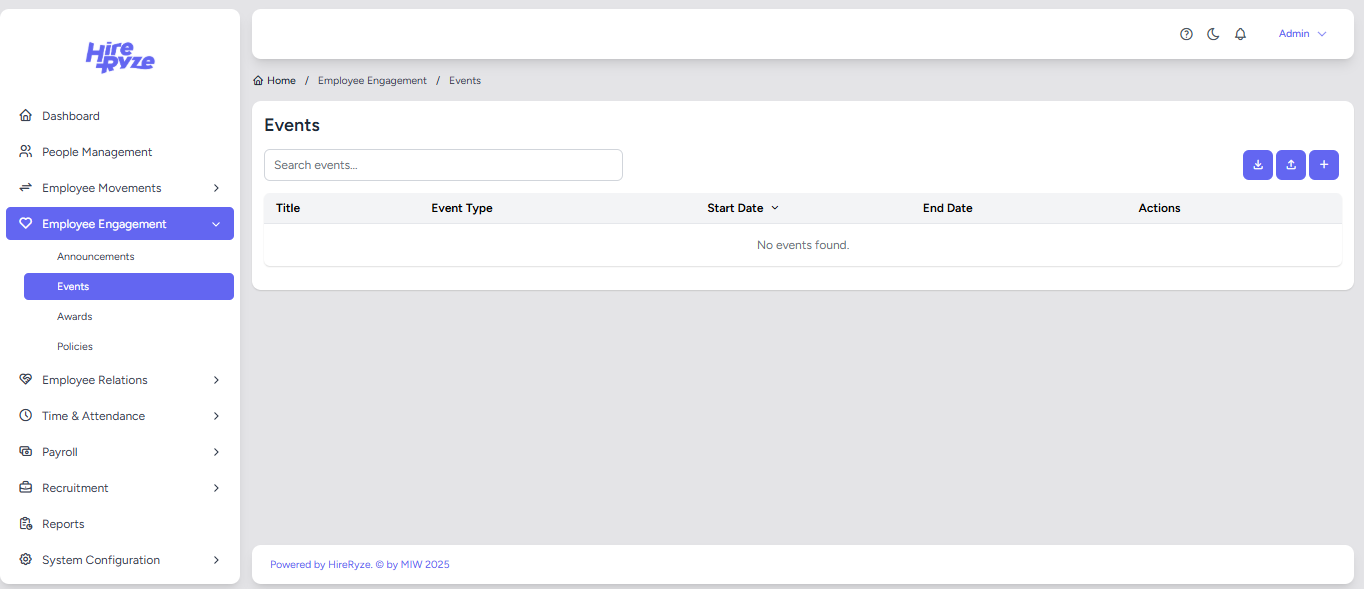Open Policies under Employee Engagement

[x=75, y=347]
